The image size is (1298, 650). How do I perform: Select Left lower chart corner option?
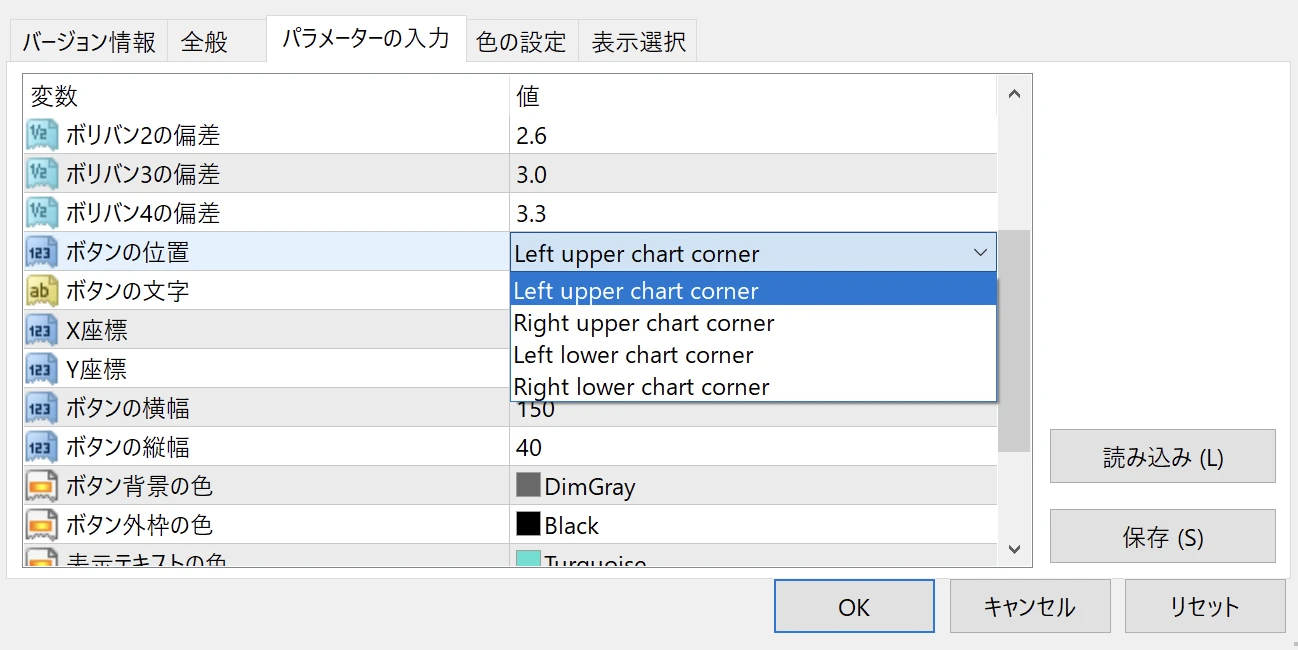click(633, 355)
